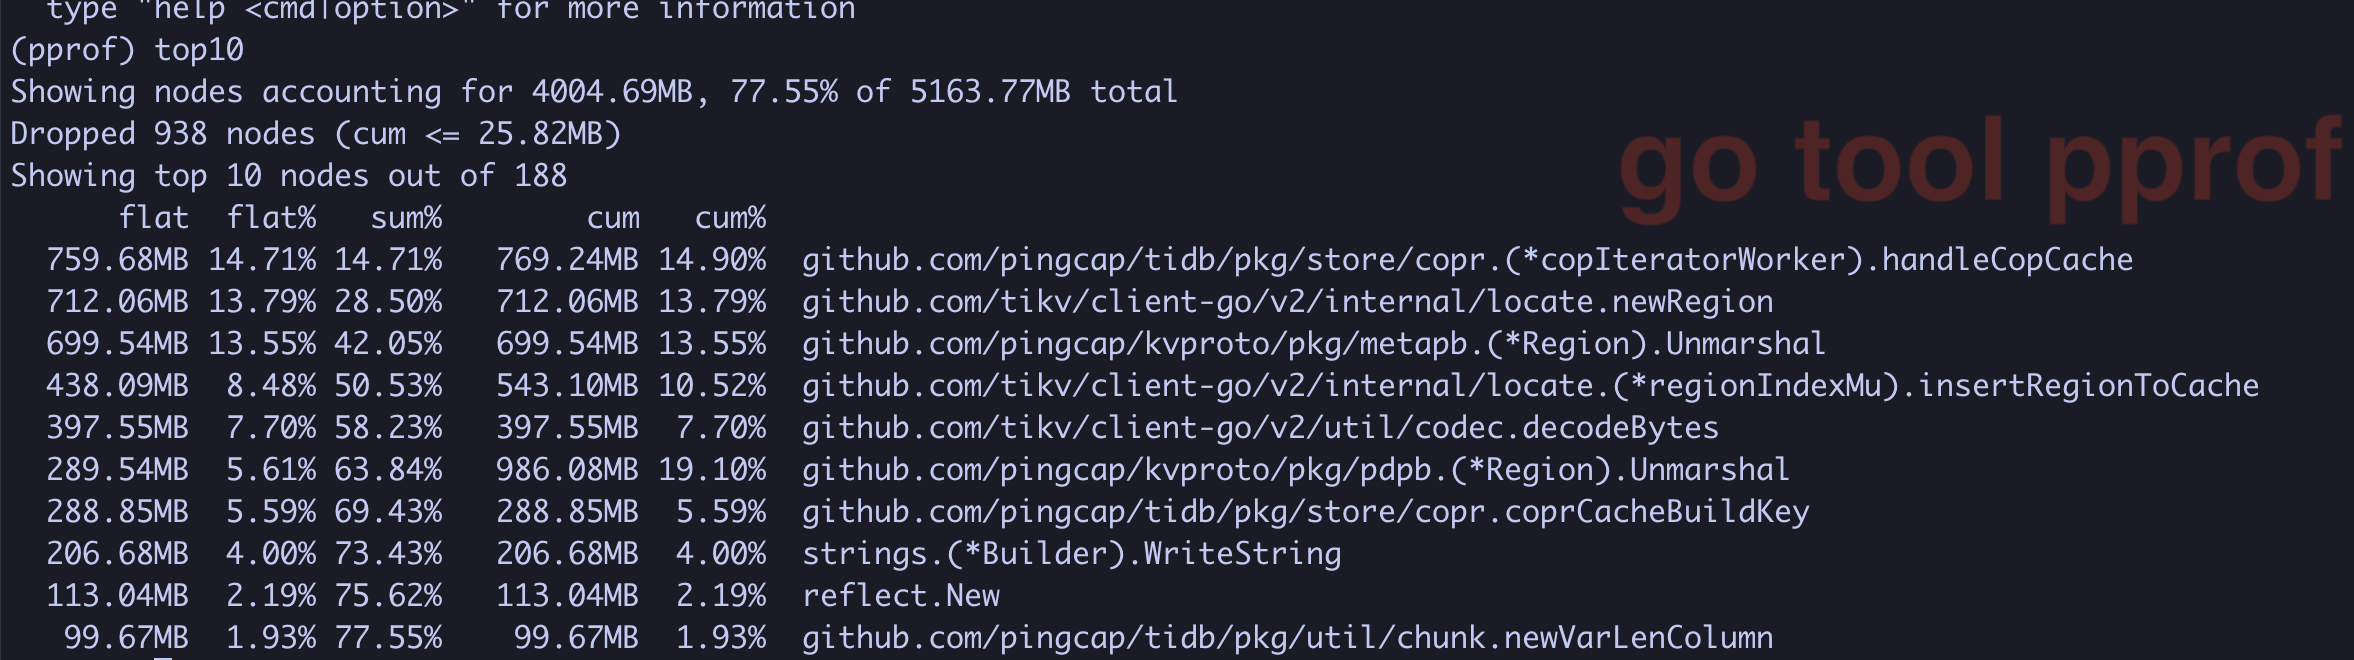Click the "cum%" column header
Viewport: 2354px width, 660px height.
click(x=730, y=218)
